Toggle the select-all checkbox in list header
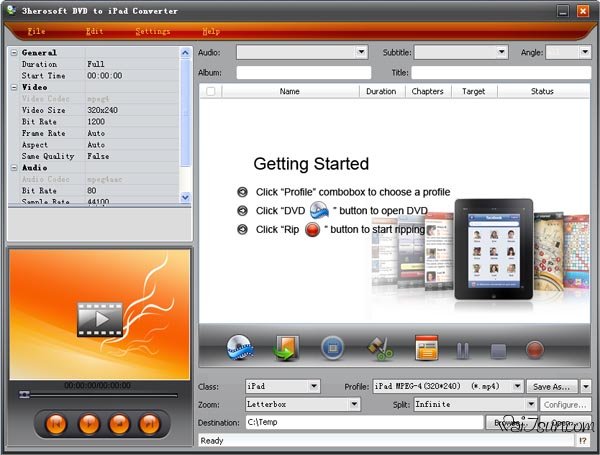 (x=210, y=91)
